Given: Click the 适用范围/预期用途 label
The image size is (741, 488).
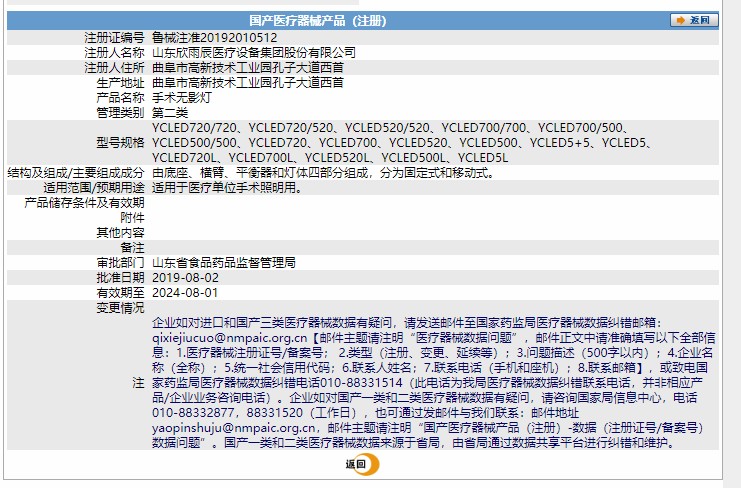Looking at the screenshot, I should tap(94, 188).
